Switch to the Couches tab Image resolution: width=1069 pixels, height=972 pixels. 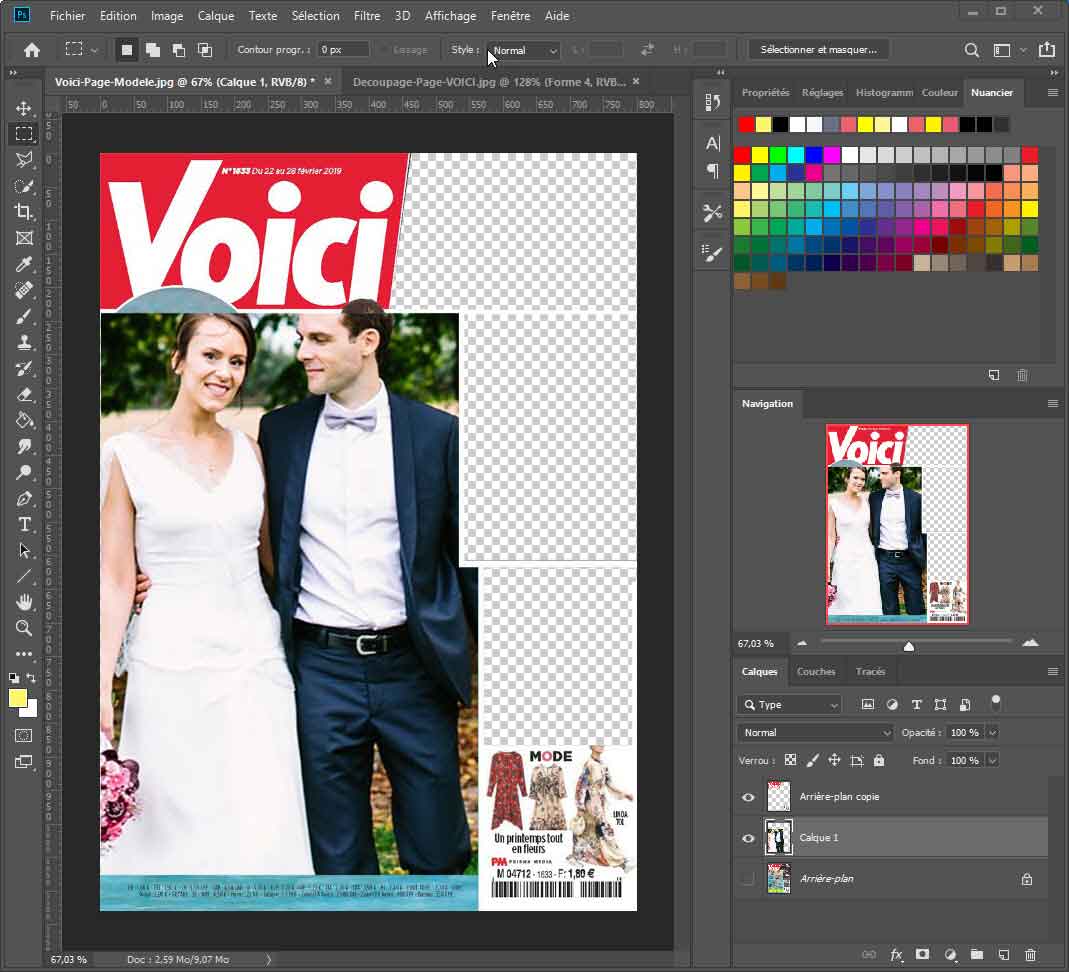click(815, 671)
